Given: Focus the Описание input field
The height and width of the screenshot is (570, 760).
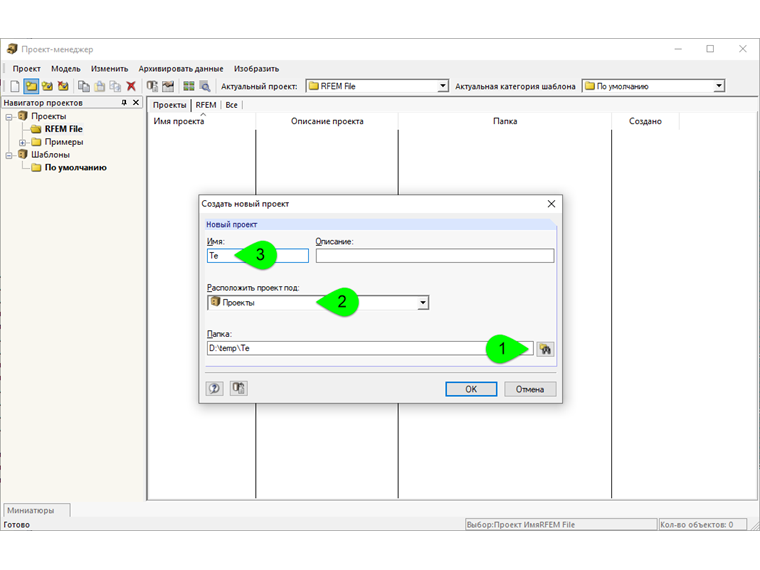Looking at the screenshot, I should (x=435, y=255).
